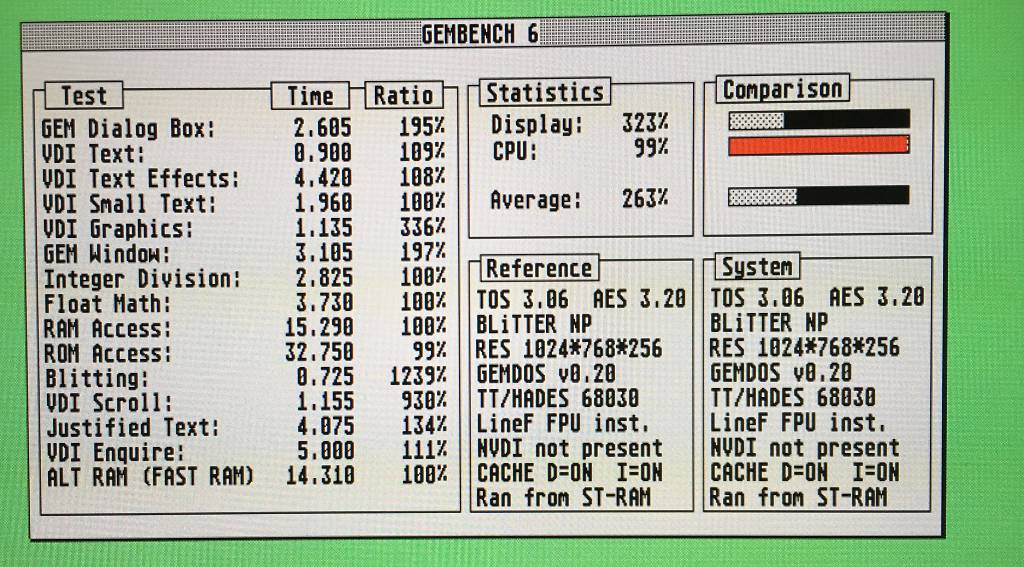Click the 134% ratio value
The image size is (1024, 567).
coord(424,426)
